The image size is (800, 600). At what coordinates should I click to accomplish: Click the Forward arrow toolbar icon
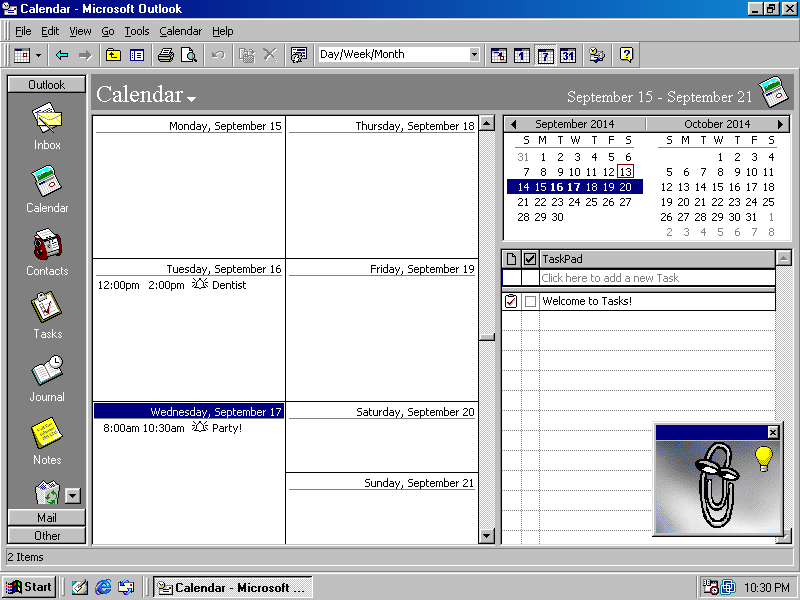[x=85, y=55]
